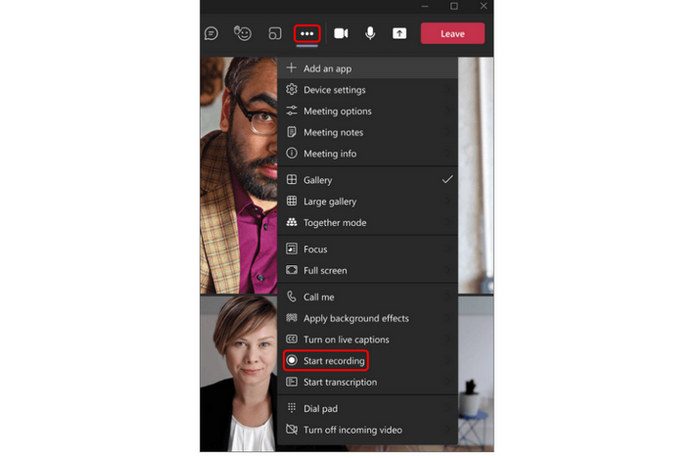Enter Full screen
This screenshot has width=700, height=458.
[367, 271]
